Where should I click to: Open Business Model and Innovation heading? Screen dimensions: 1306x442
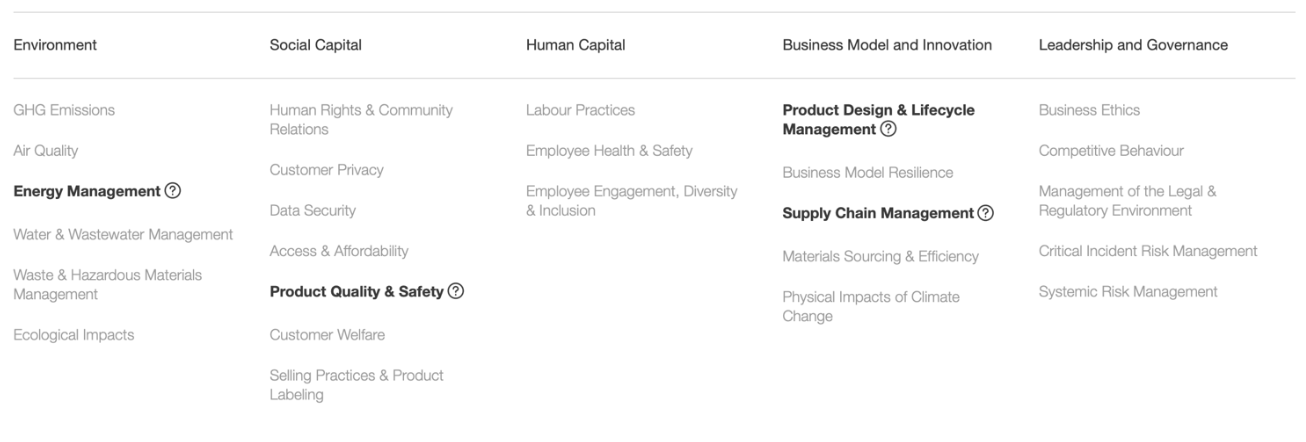[887, 45]
